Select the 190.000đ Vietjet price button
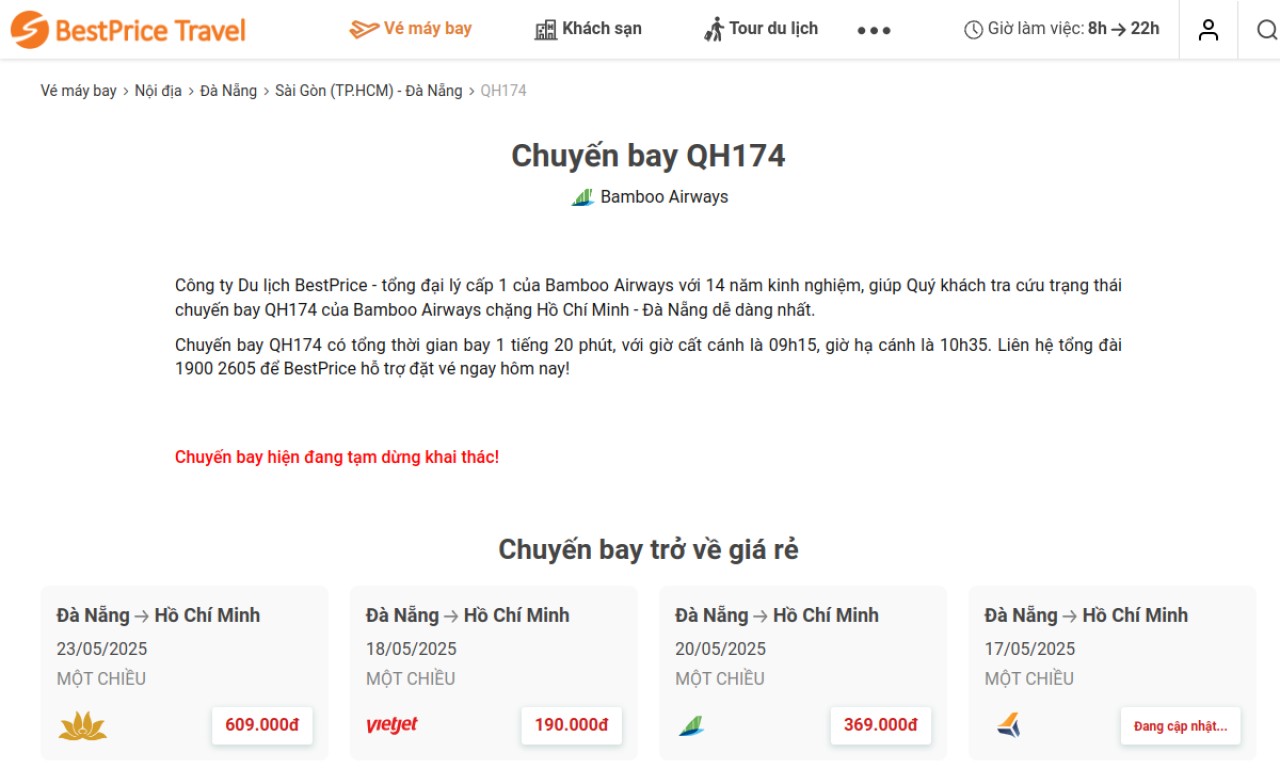The height and width of the screenshot is (768, 1280). click(571, 725)
